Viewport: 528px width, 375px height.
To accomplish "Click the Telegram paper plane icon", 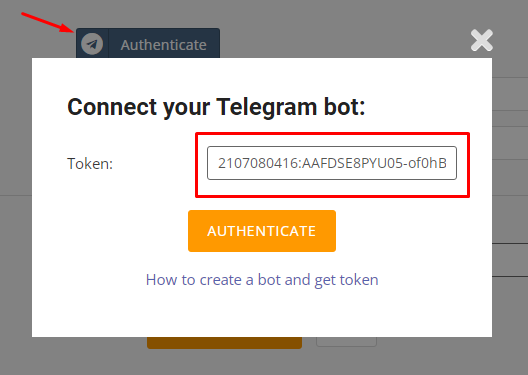I will 92,44.
